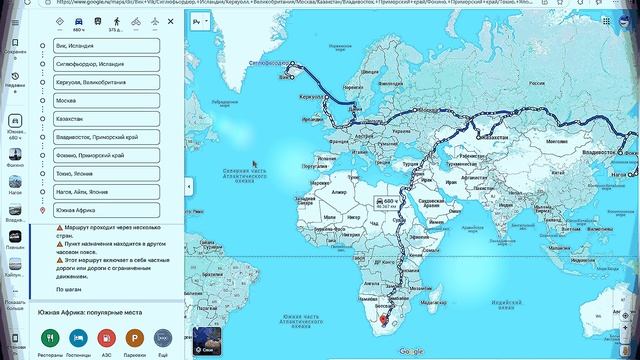Click the My location button on map
The height and width of the screenshot is (360, 640).
[625, 316]
